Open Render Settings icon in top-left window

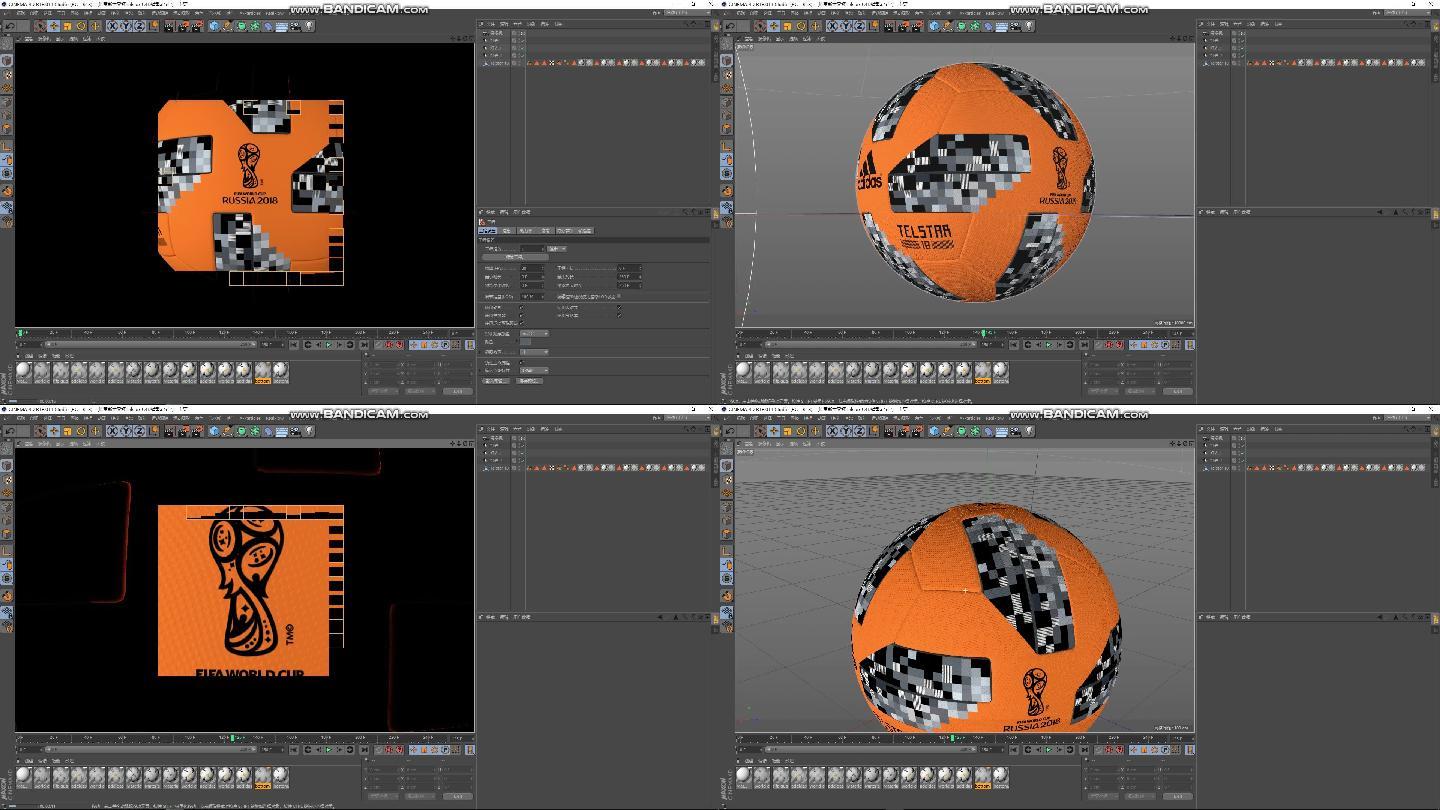click(197, 26)
